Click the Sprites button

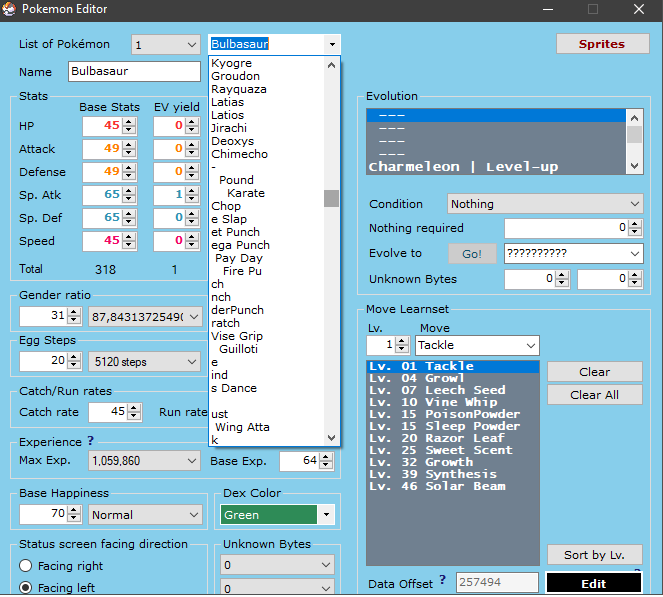[601, 44]
